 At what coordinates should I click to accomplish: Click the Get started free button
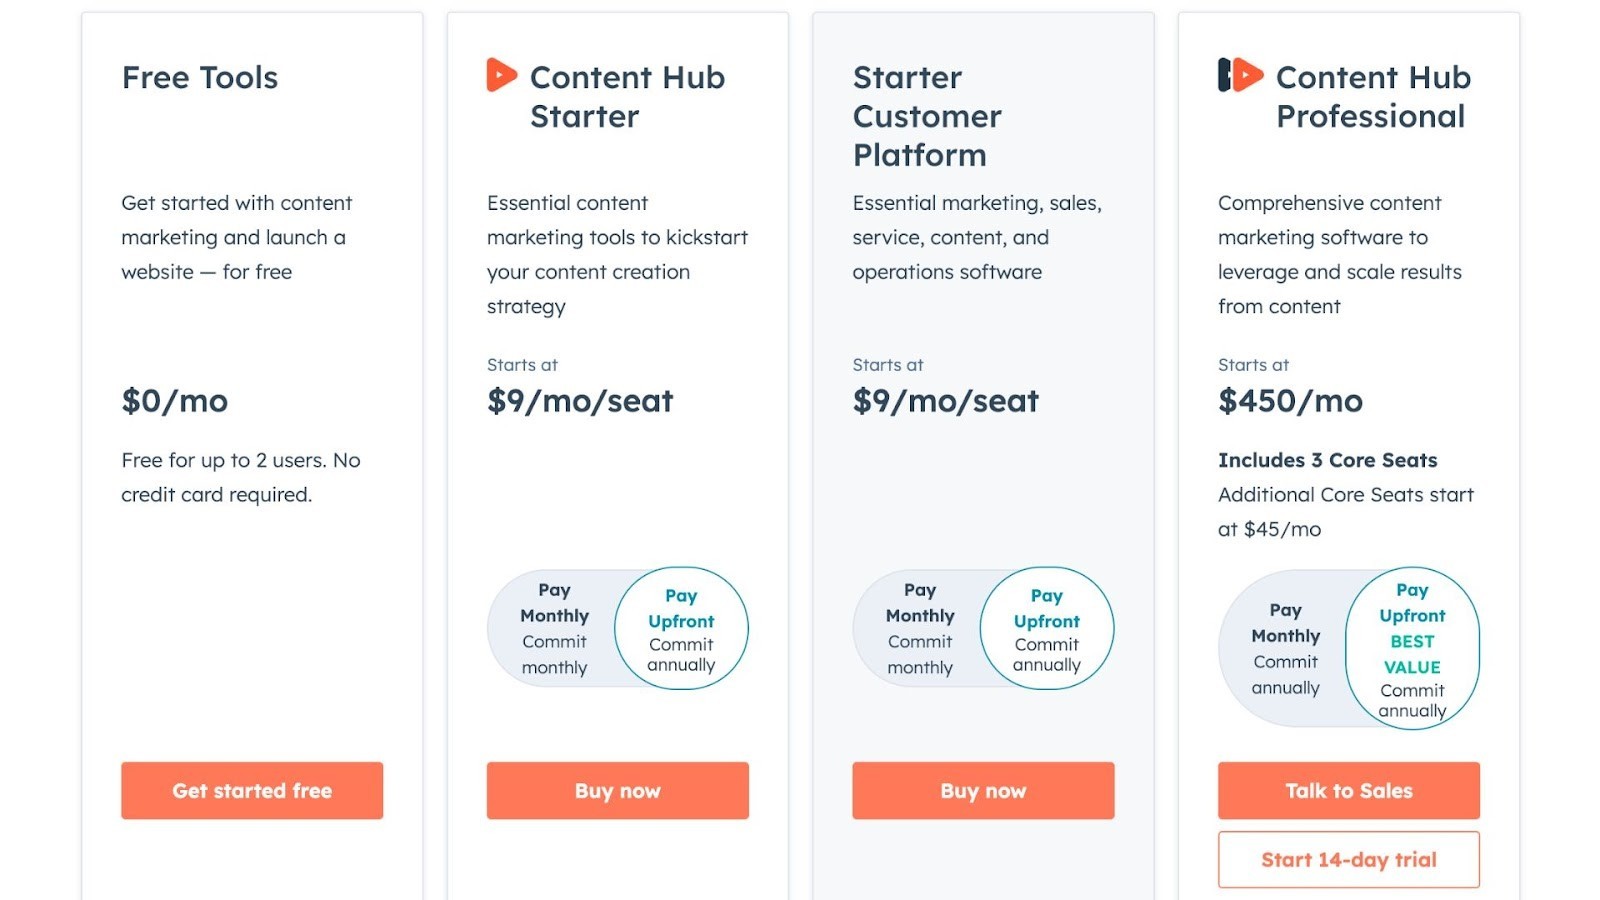[251, 790]
